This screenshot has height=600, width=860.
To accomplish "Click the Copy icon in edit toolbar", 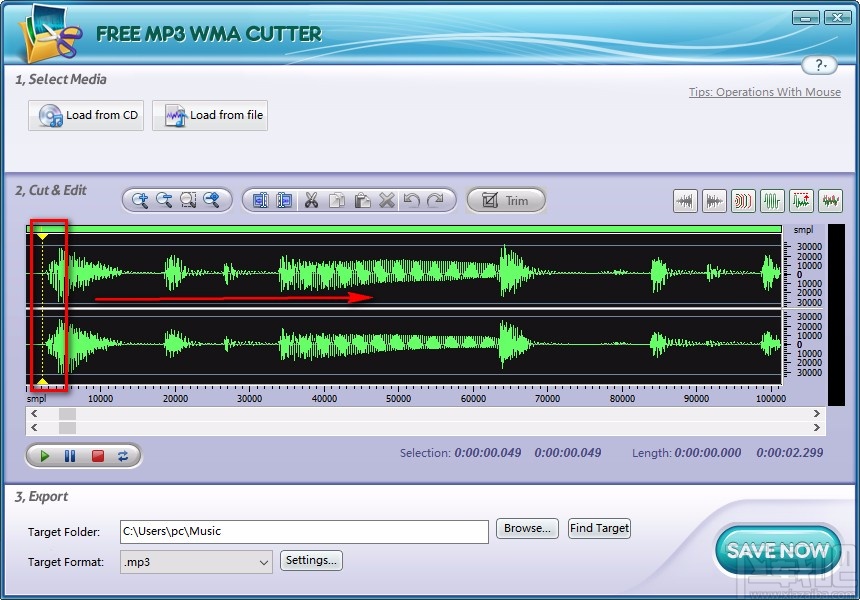I will click(x=337, y=200).
